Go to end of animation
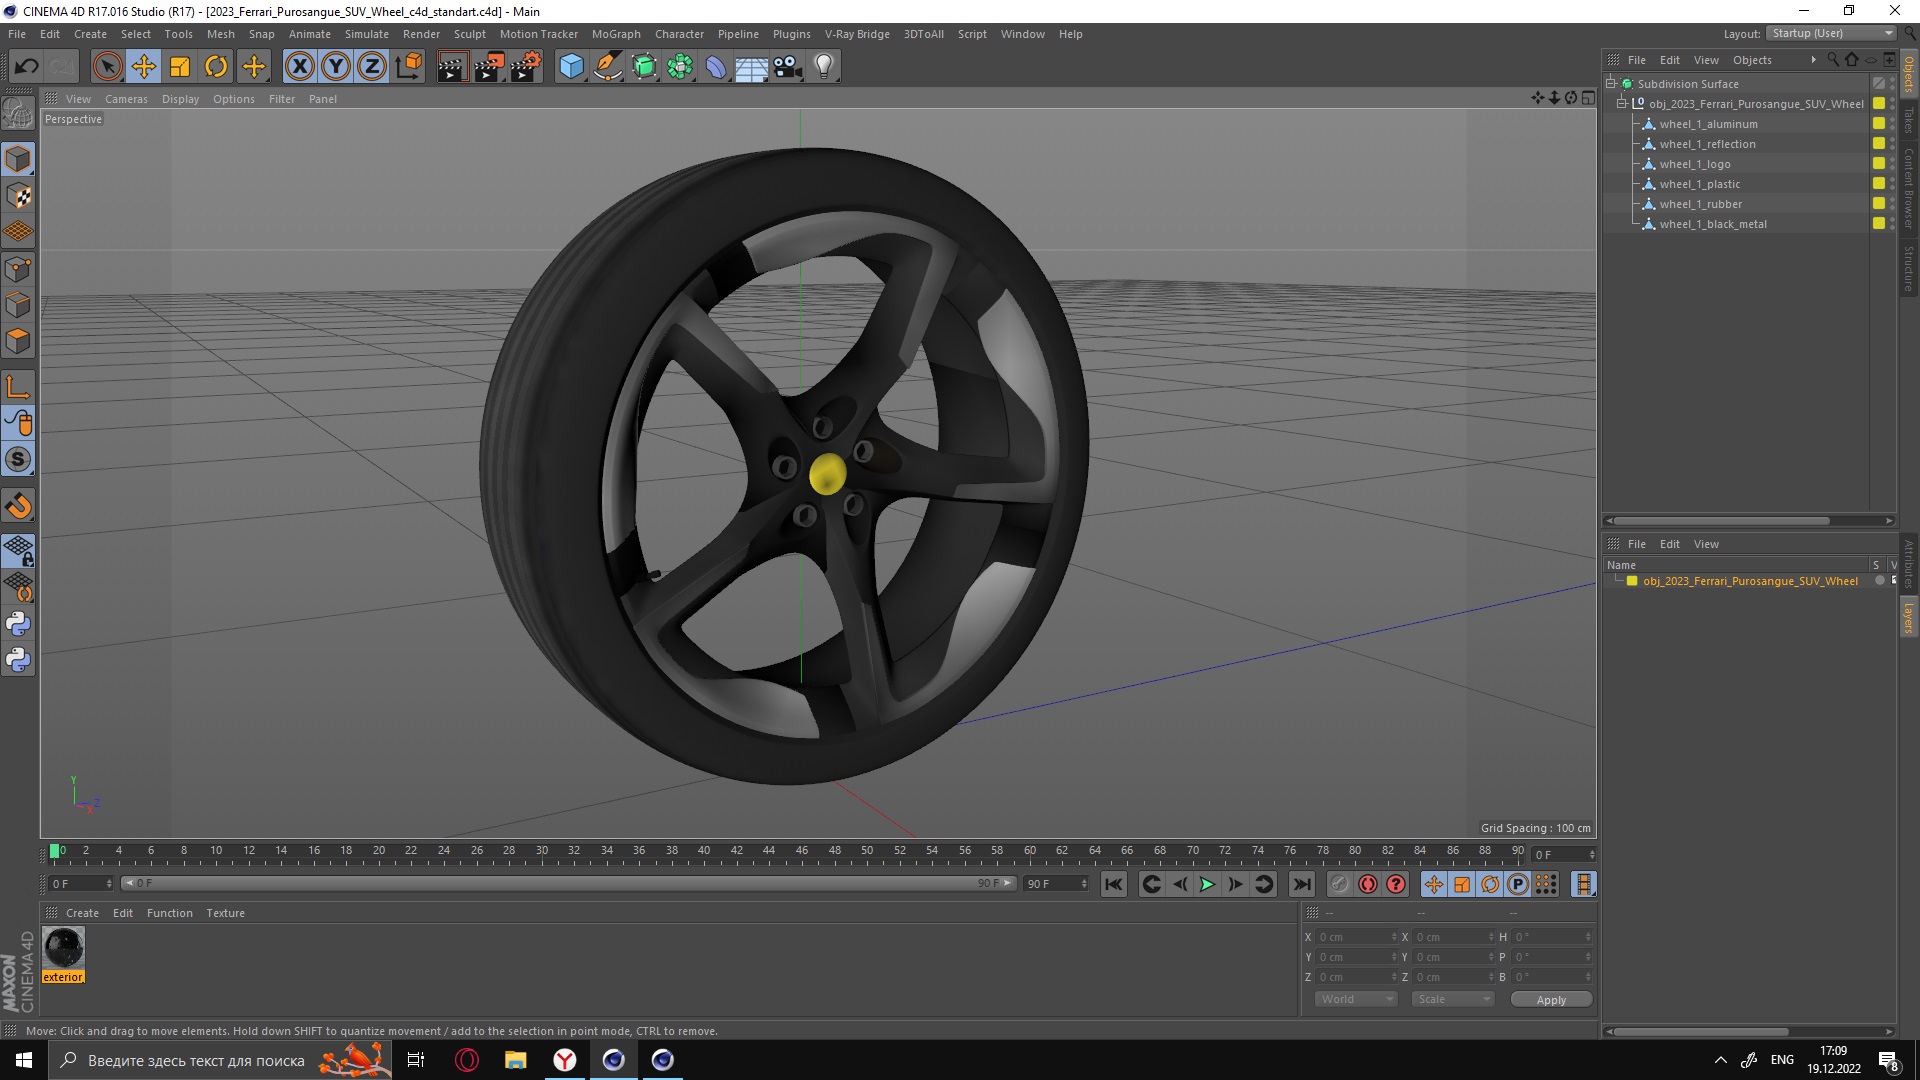1920x1080 pixels. tap(1301, 885)
